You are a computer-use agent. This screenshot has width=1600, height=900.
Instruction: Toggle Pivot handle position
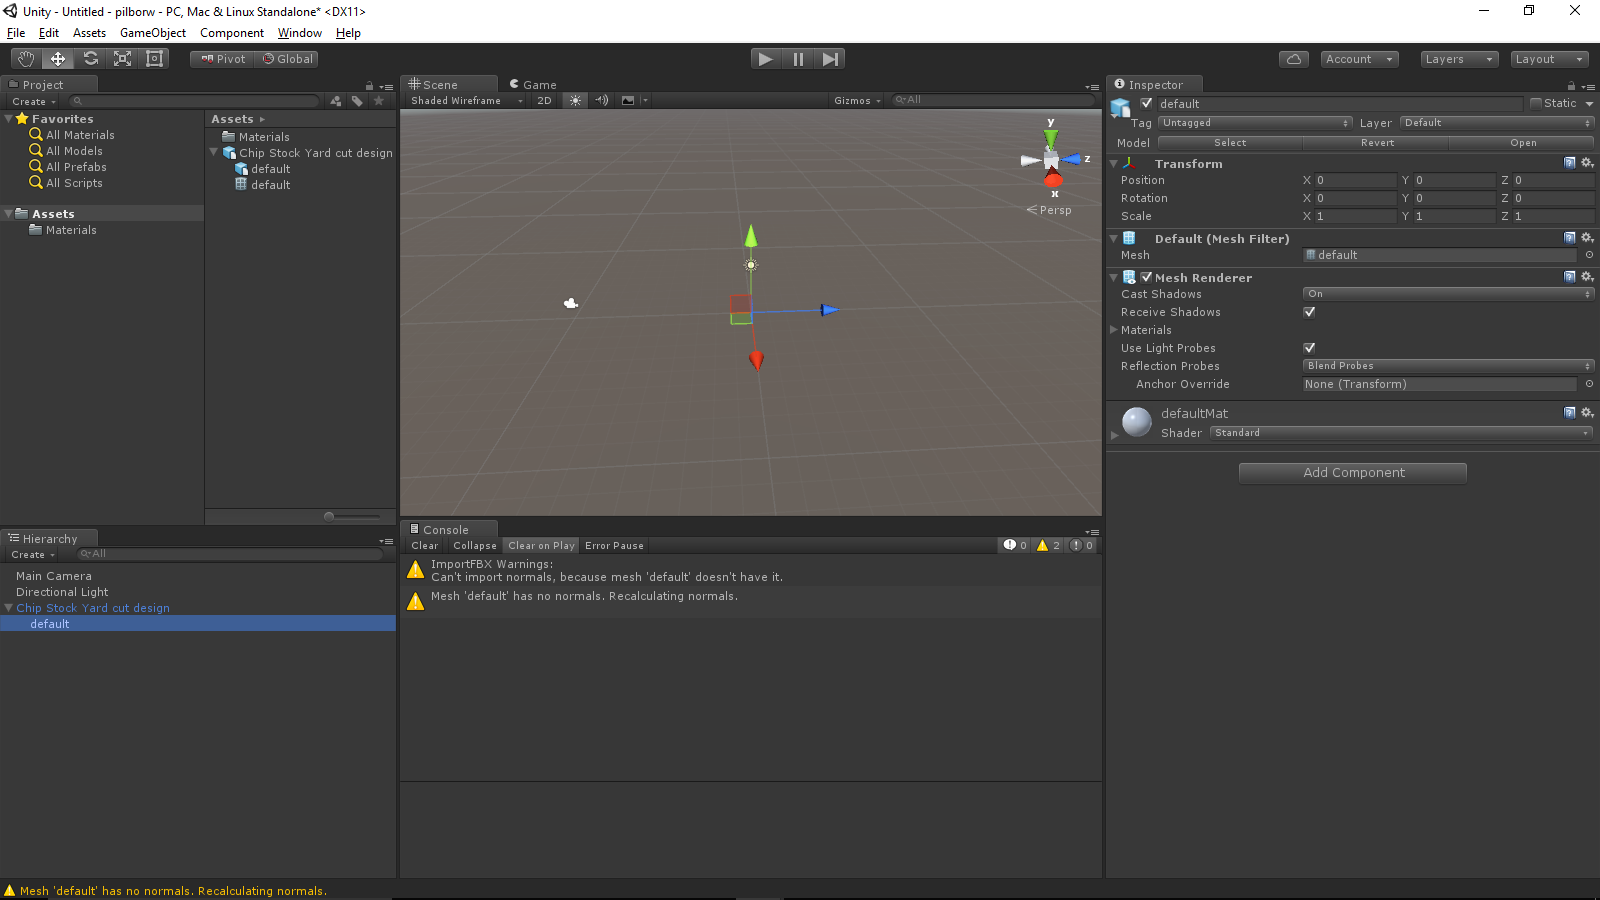pyautogui.click(x=222, y=59)
